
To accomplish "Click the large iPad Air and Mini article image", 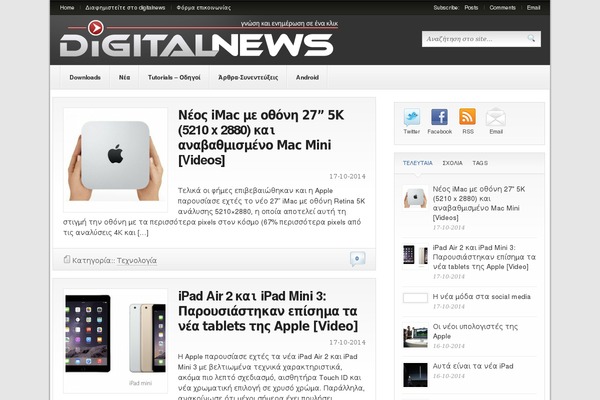I will pyautogui.click(x=116, y=341).
